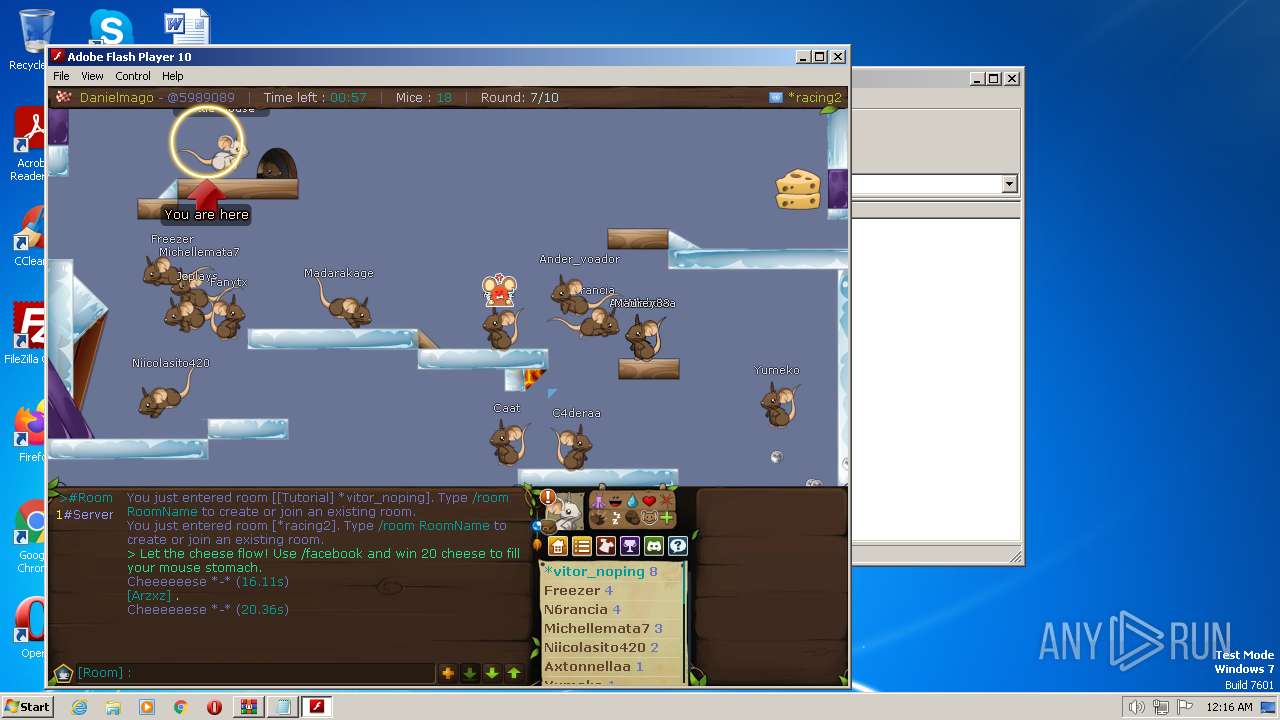Select Michellemata7 in the player list
This screenshot has height=720, width=1280.
point(603,628)
